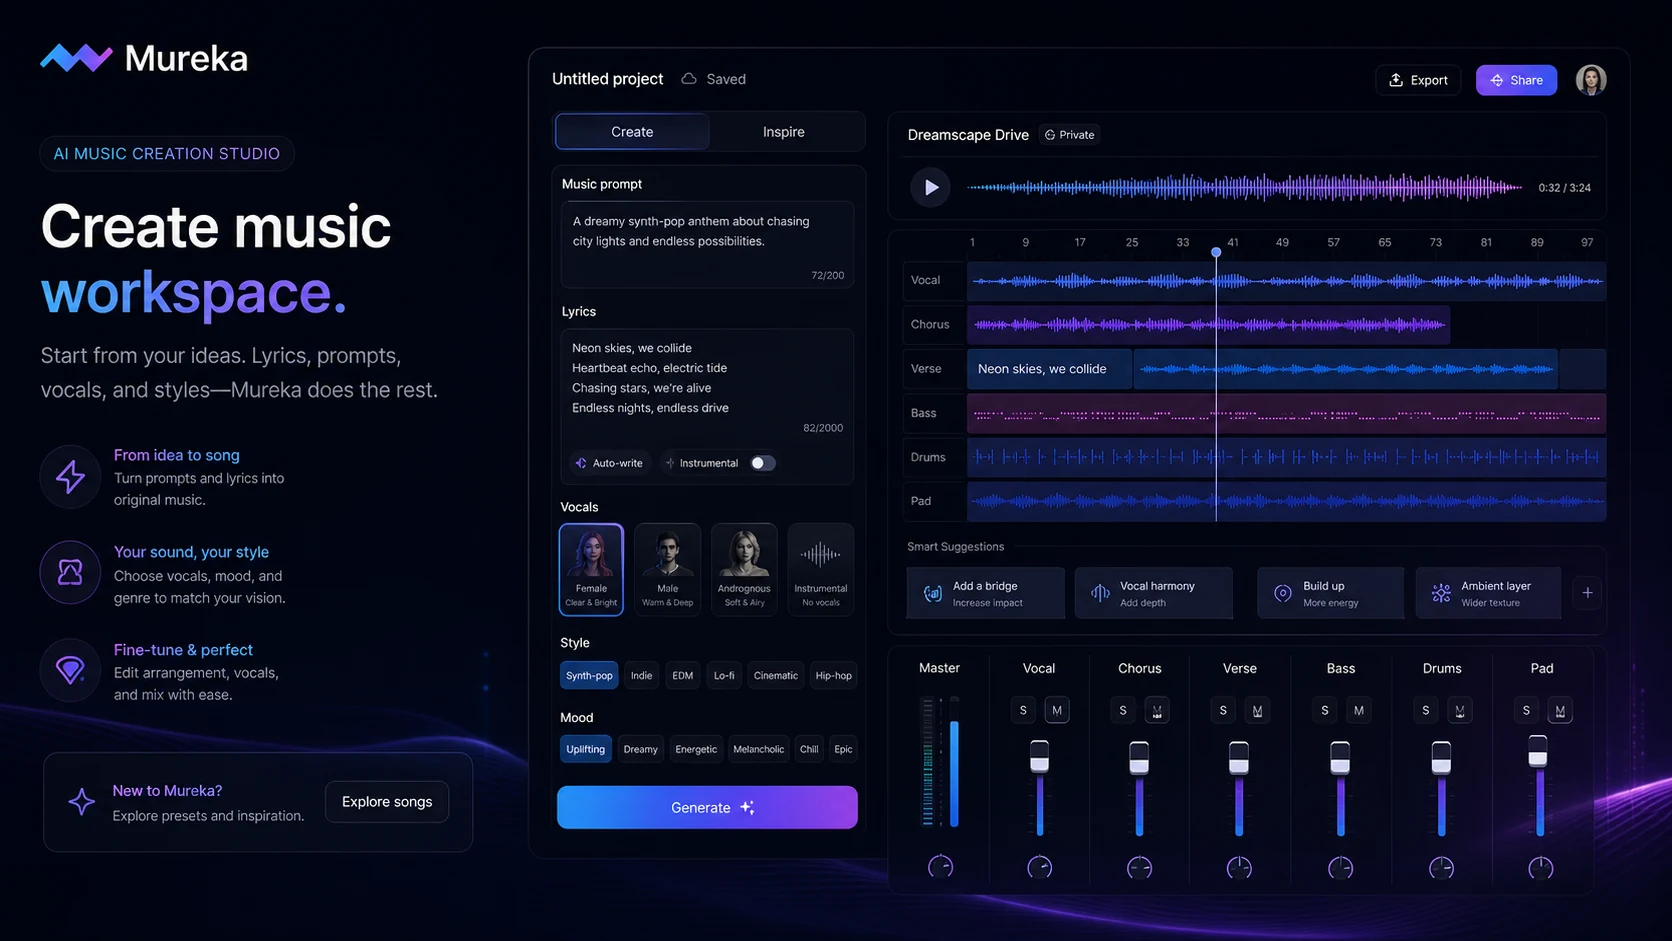Mute the Verse channel
The width and height of the screenshot is (1672, 941).
point(1257,710)
